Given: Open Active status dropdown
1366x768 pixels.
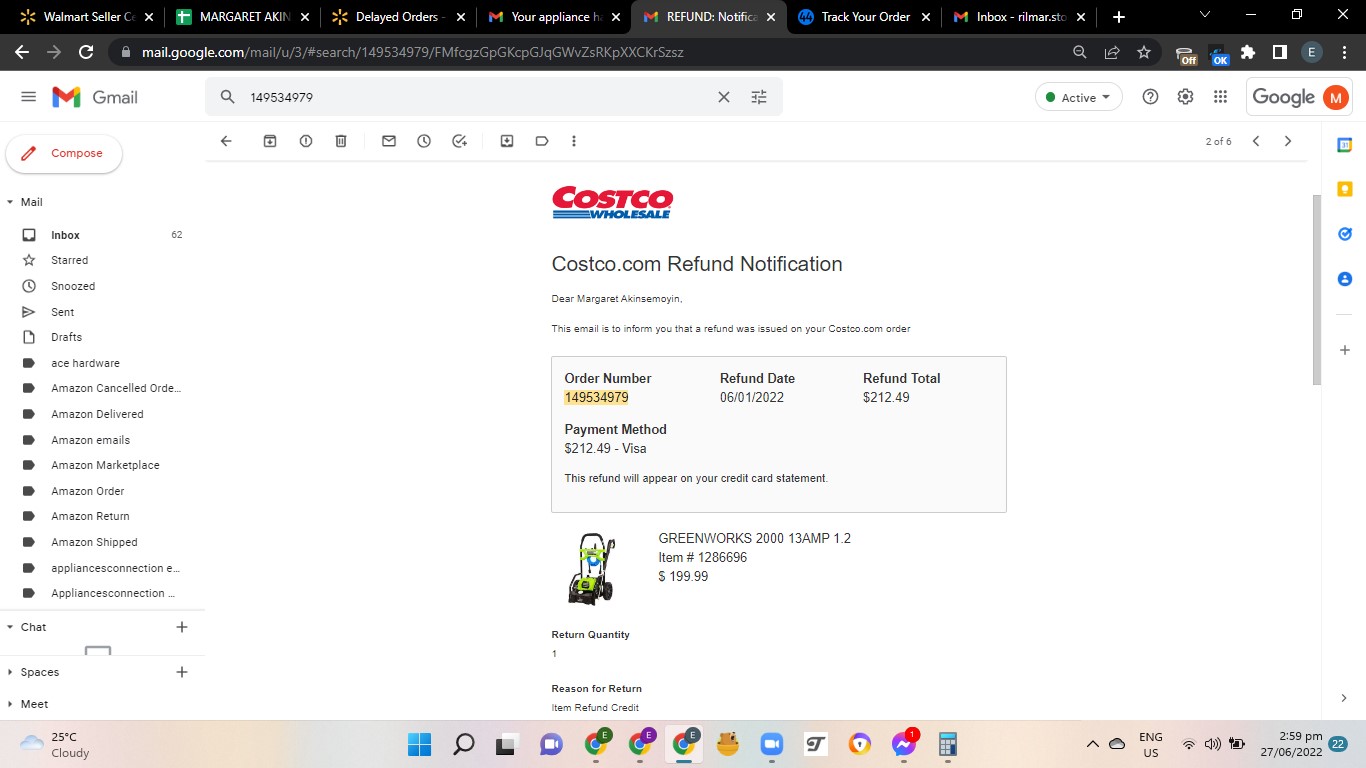Looking at the screenshot, I should point(1078,97).
